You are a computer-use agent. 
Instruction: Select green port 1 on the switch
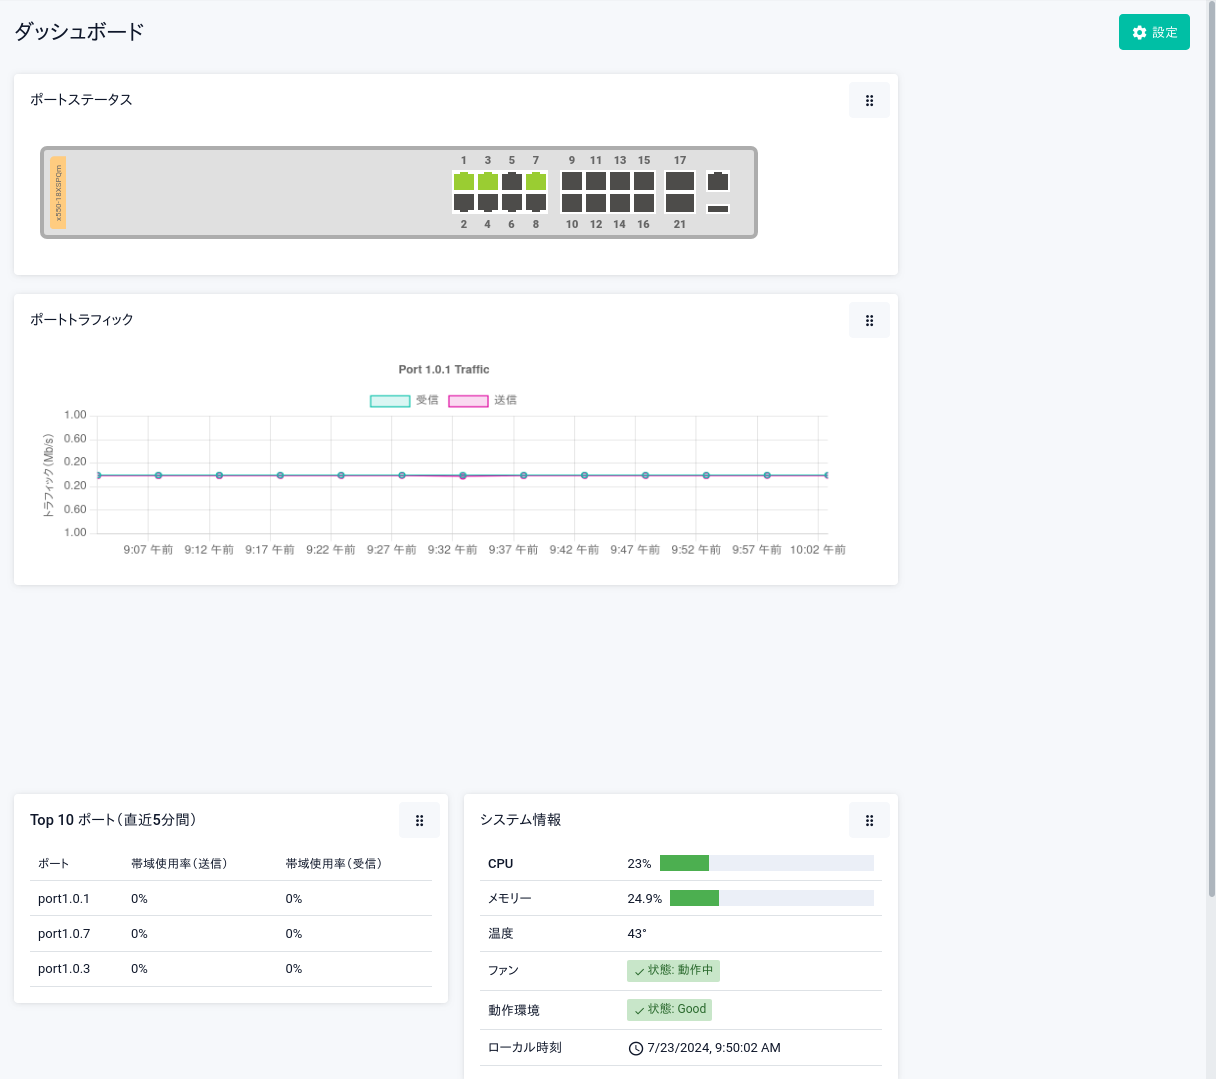464,181
